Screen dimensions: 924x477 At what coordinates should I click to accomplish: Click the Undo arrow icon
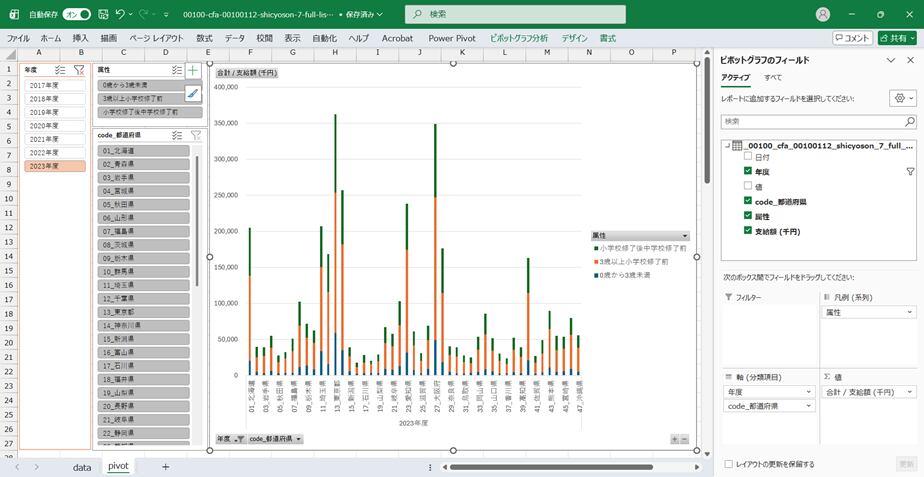[120, 15]
